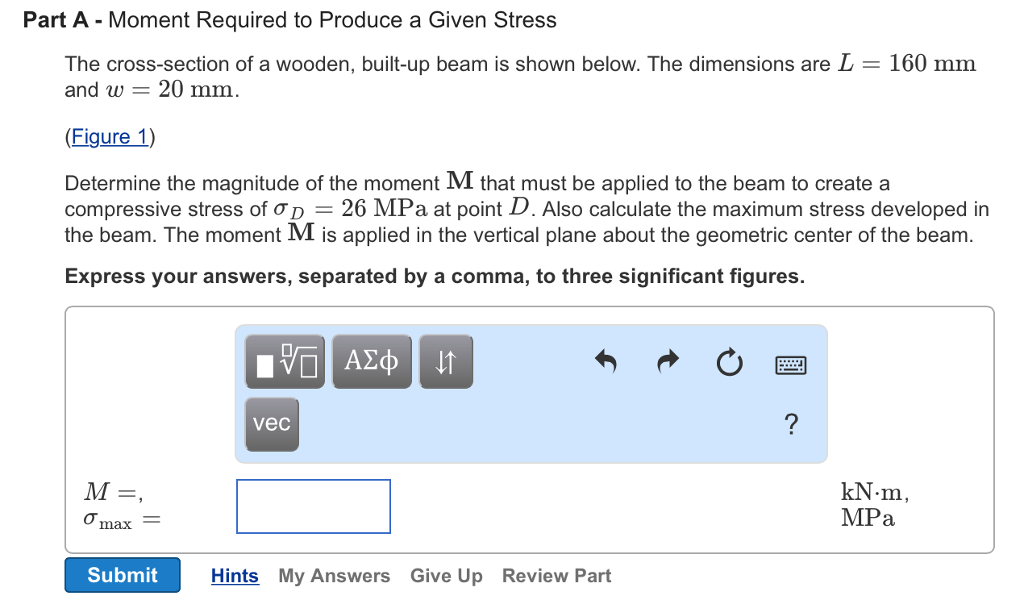Click the M equals label
This screenshot has width=1024, height=600.
coord(111,490)
